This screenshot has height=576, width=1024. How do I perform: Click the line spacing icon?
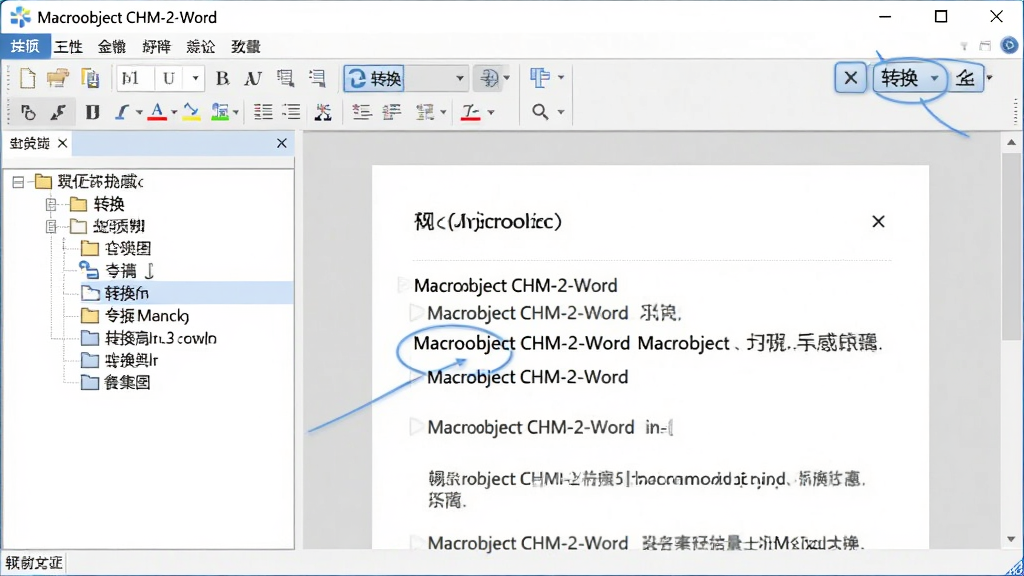(x=425, y=112)
